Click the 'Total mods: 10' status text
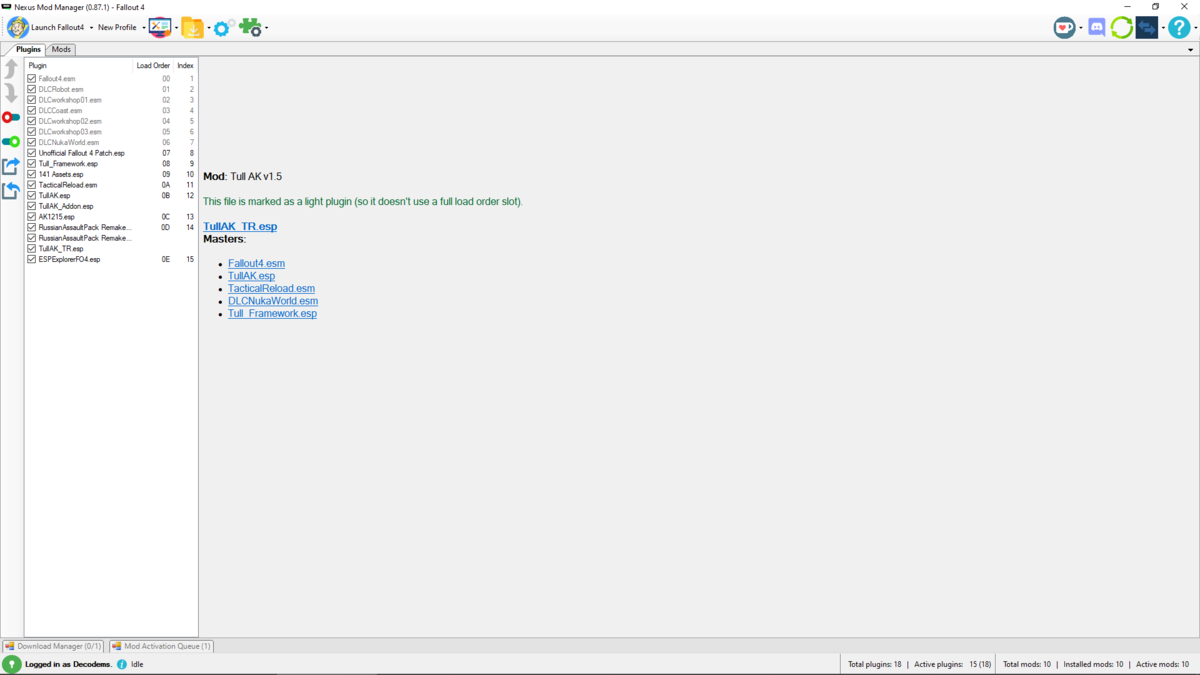 click(x=1027, y=664)
